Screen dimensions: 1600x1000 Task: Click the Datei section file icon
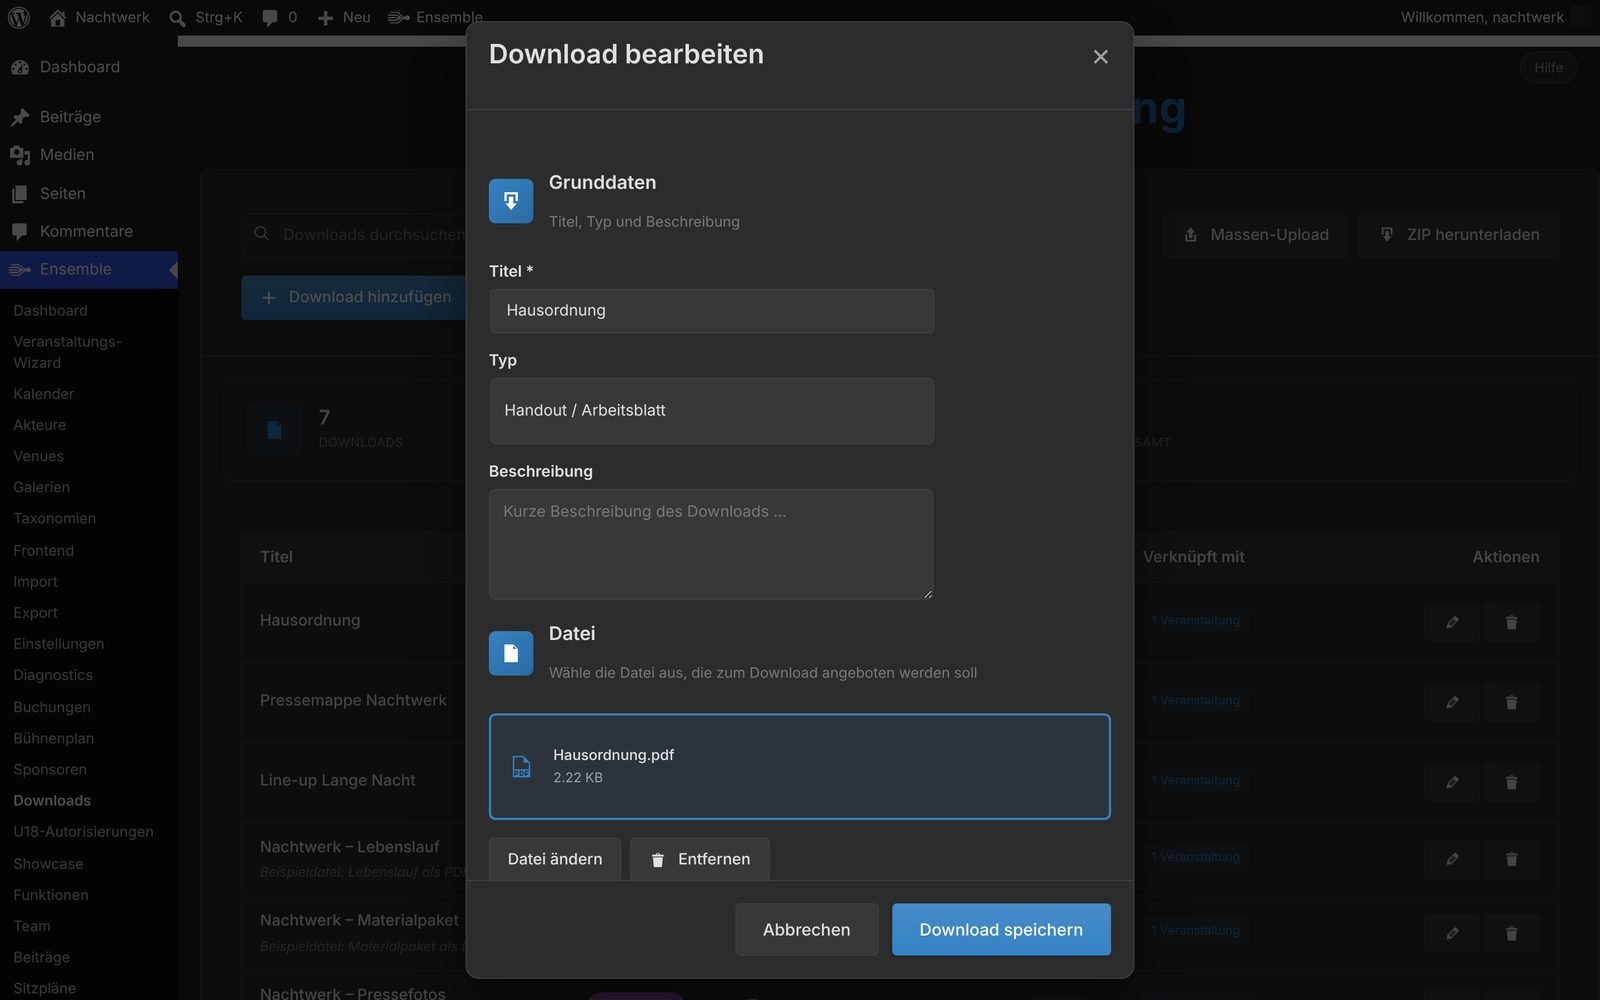[511, 653]
